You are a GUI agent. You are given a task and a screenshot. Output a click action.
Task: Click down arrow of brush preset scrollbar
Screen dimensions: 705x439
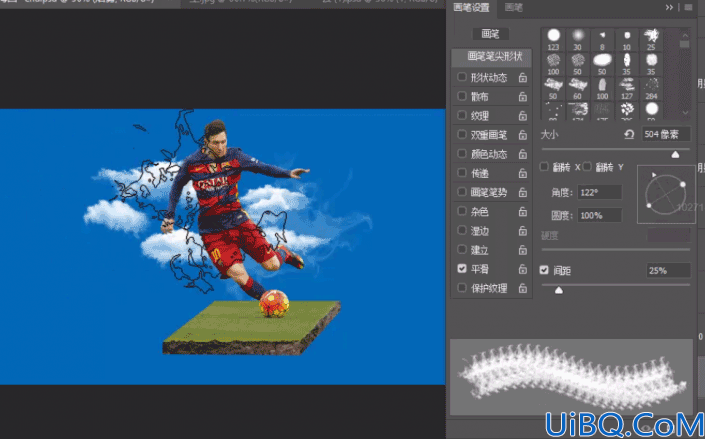[684, 112]
